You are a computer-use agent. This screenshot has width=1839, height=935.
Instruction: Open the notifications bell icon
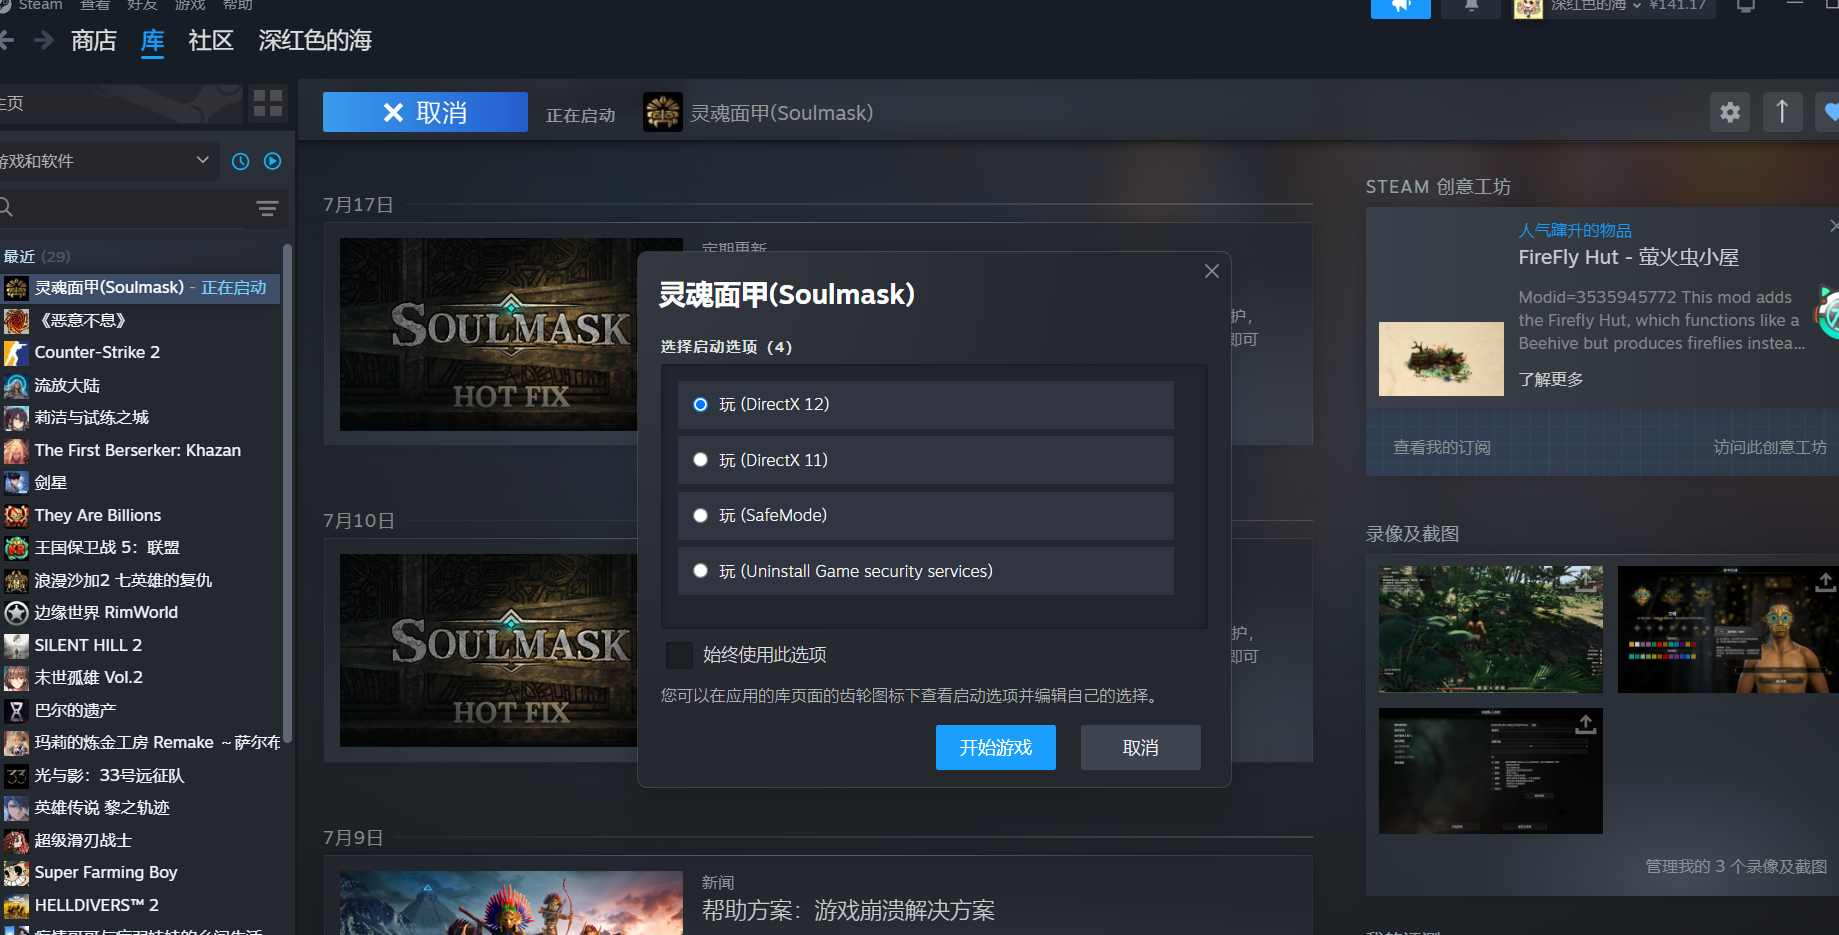(x=1471, y=7)
